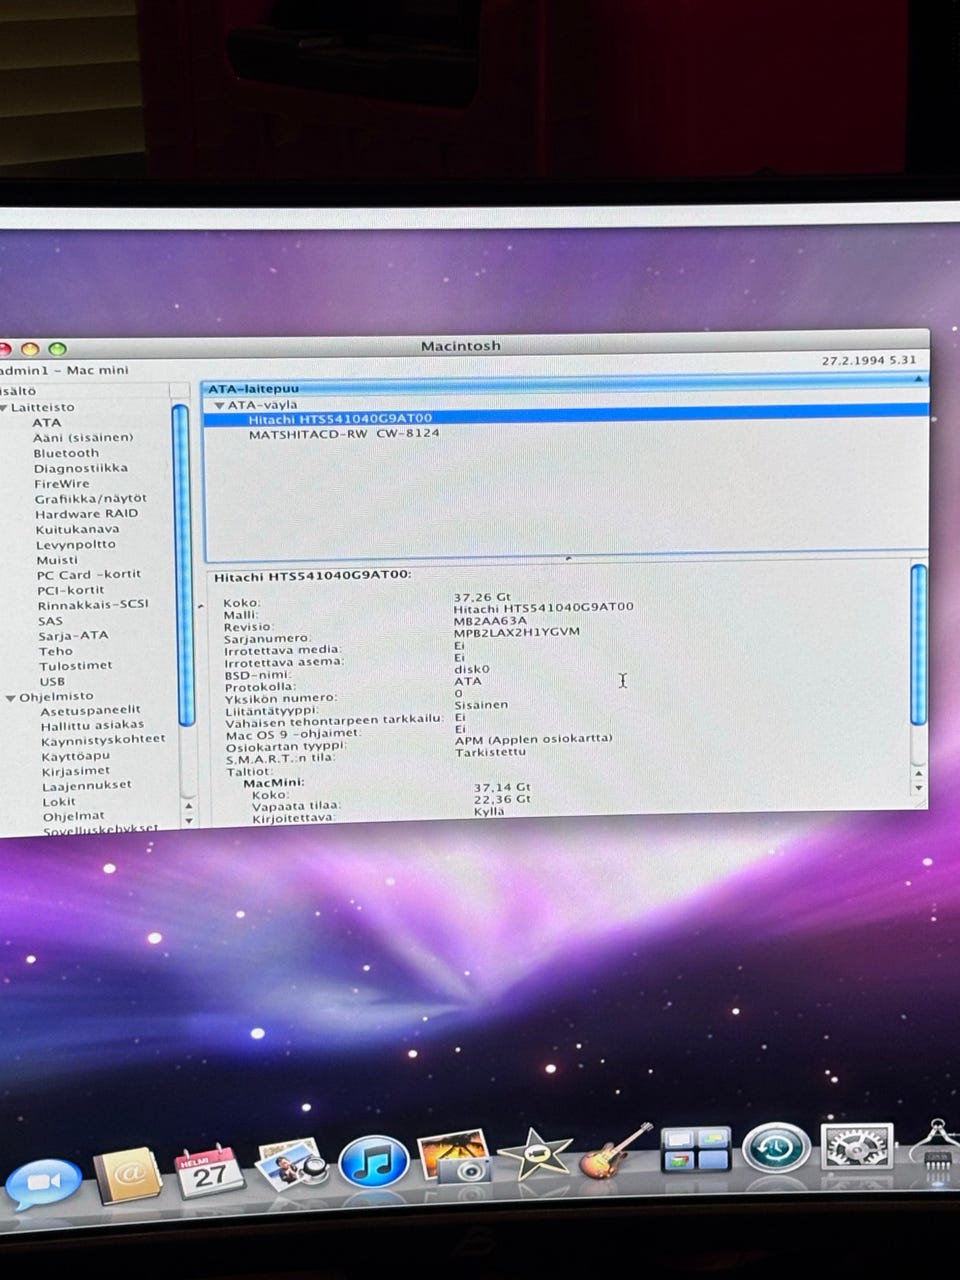Select USB in the sidebar
960x1280 pixels.
pyautogui.click(x=52, y=682)
